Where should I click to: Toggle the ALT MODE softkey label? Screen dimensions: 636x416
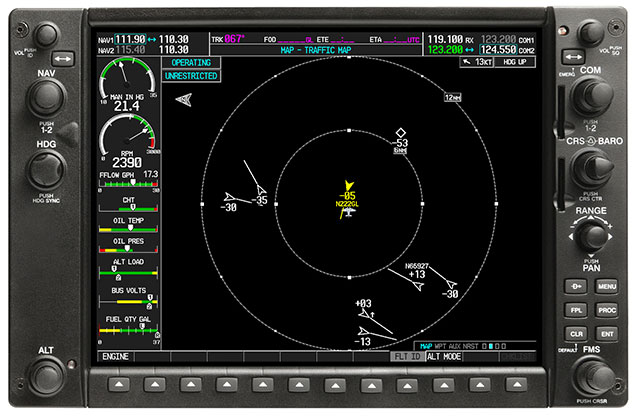(x=444, y=356)
